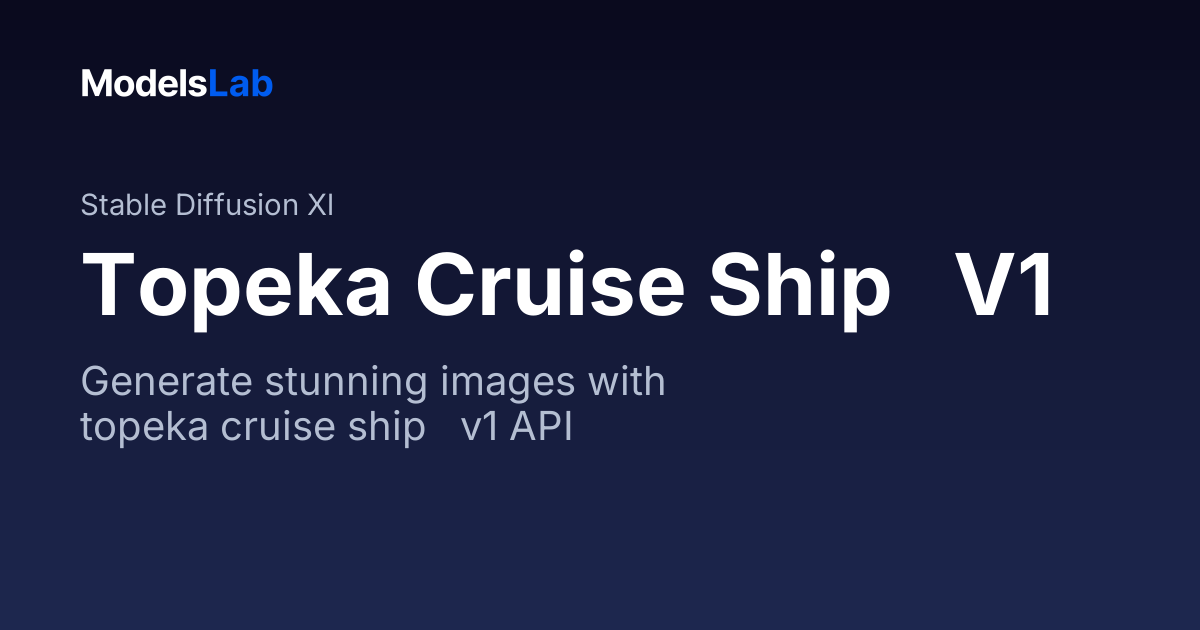The height and width of the screenshot is (630, 1200).
Task: Click the ModelsLab logo
Action: point(177,84)
